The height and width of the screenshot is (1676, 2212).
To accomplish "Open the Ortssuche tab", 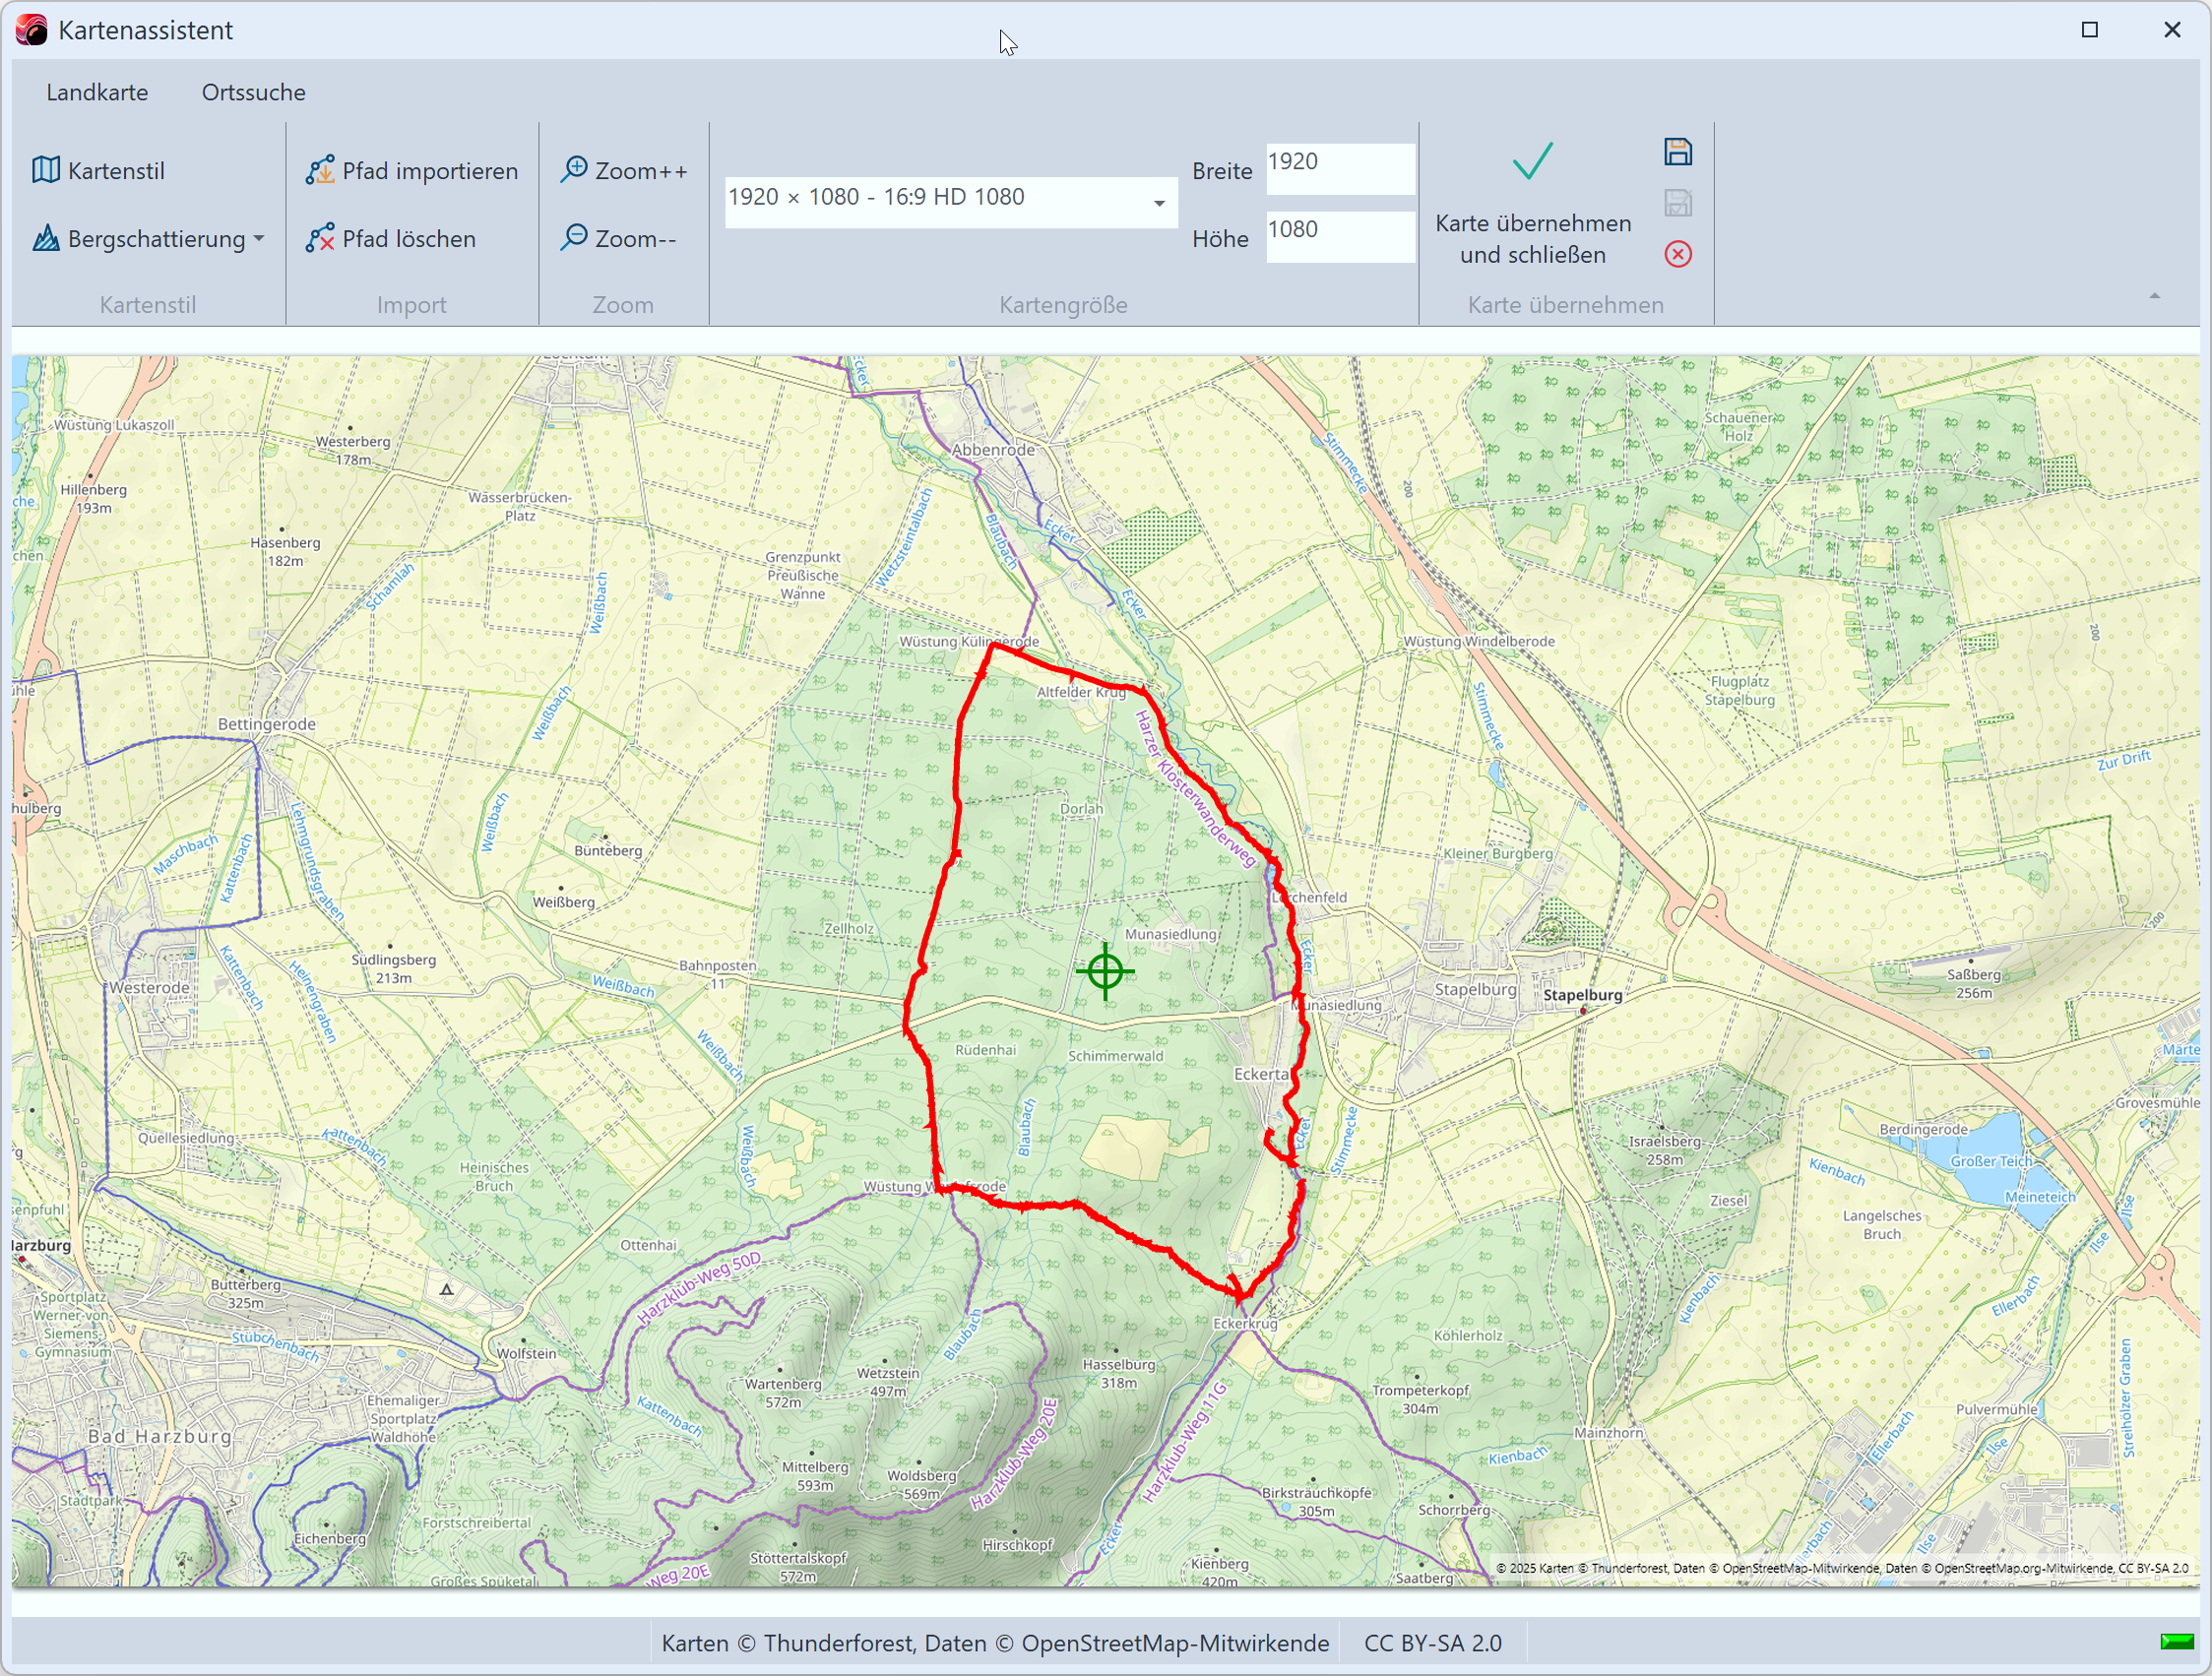I will (253, 92).
